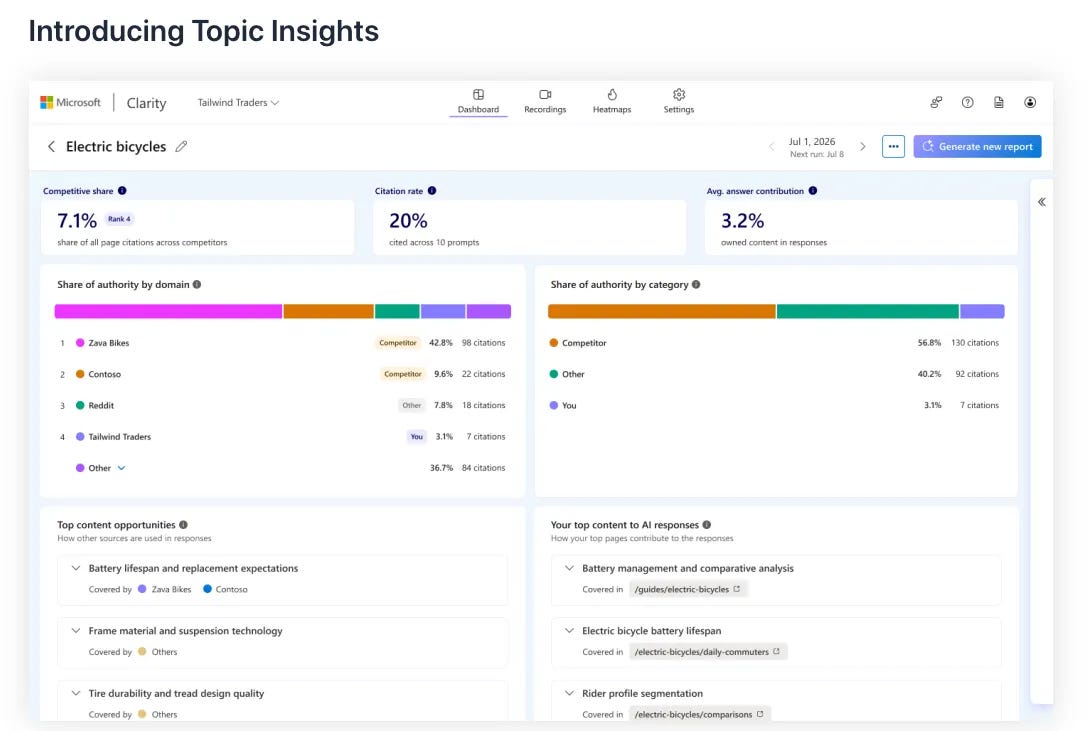Go to next report date arrow

(862, 146)
